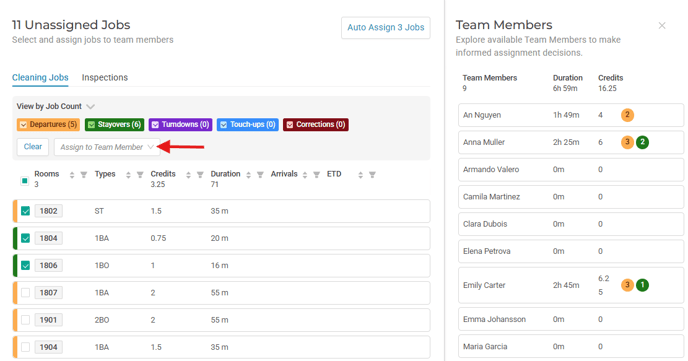Viewport: 688px width, 361px height.
Task: Uncheck room 1802 checkbox
Action: (x=25, y=211)
